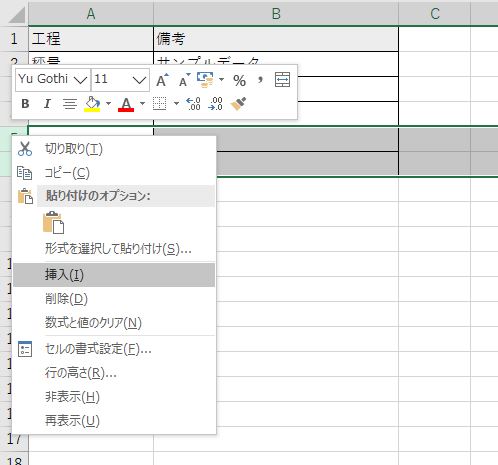This screenshot has height=465, width=498.
Task: Select column B header
Action: [x=276, y=14]
